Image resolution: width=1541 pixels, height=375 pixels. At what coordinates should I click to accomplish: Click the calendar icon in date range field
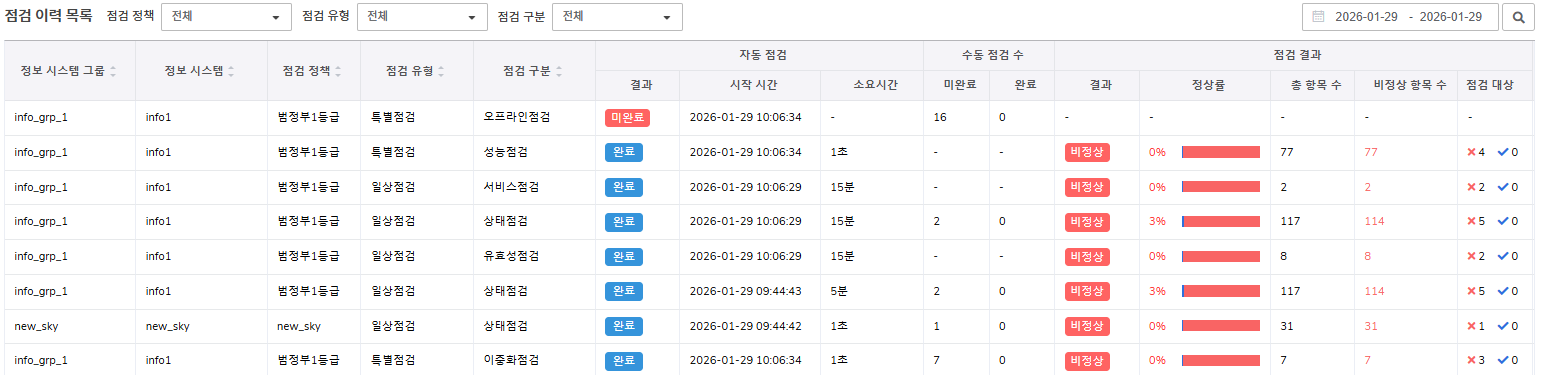pos(1319,17)
